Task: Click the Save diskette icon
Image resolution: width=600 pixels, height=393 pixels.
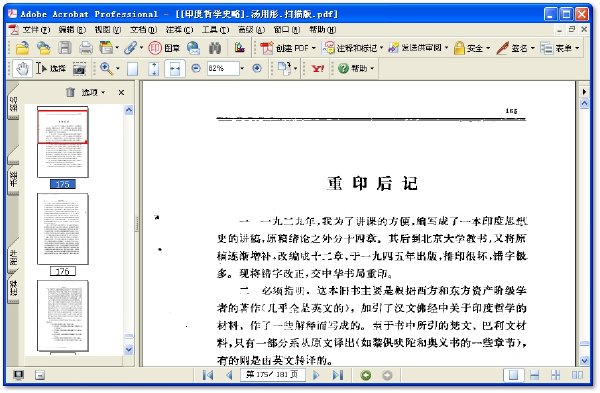Action: pyautogui.click(x=65, y=48)
